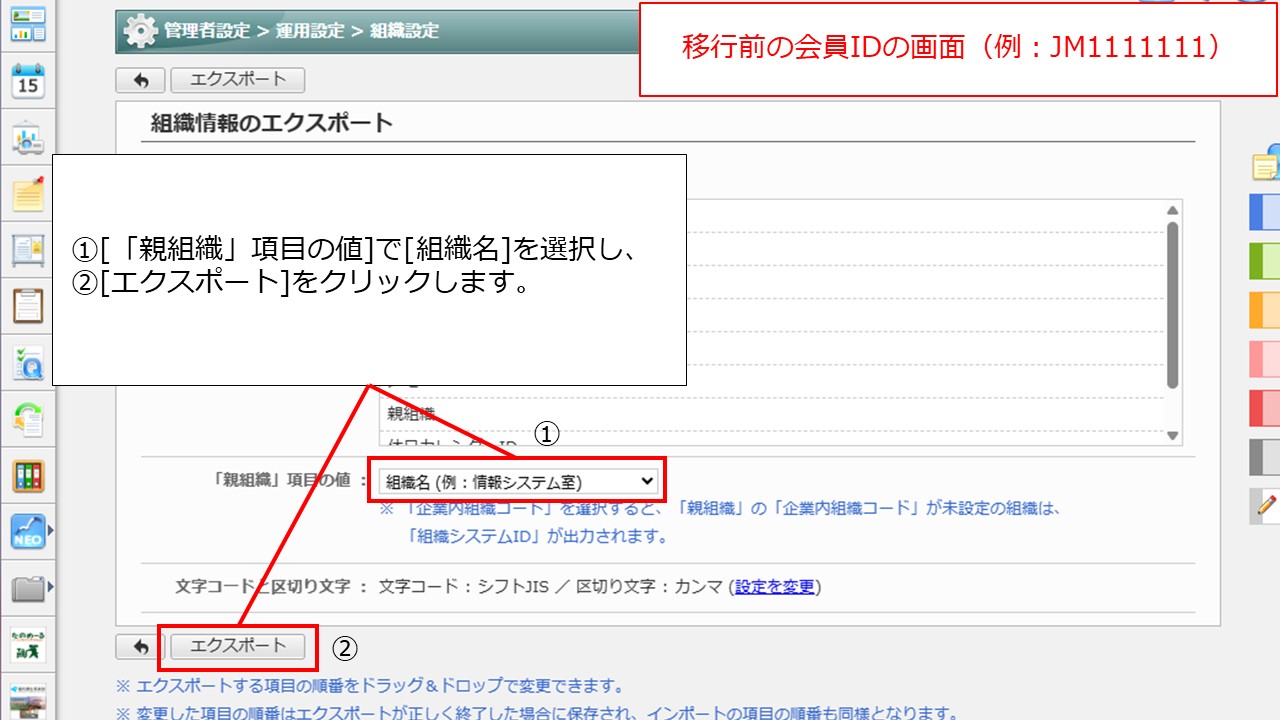Image resolution: width=1280 pixels, height=720 pixels.
Task: Click the 文字コード：シフトJIS text
Action: 463,587
